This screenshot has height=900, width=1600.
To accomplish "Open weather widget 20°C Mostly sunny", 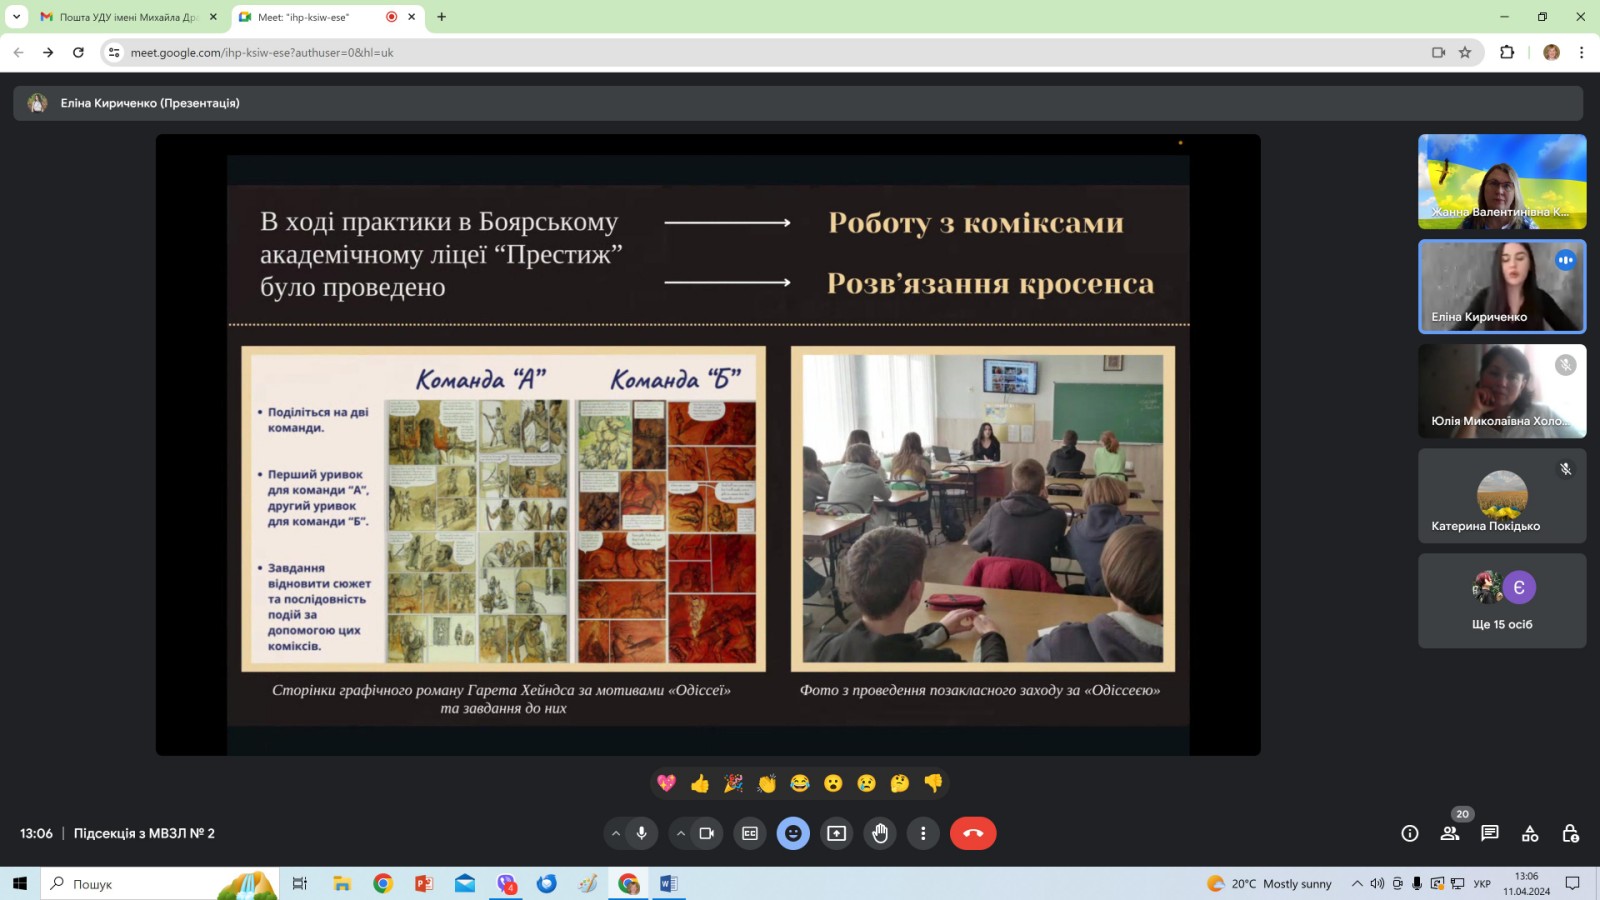I will click(1270, 883).
